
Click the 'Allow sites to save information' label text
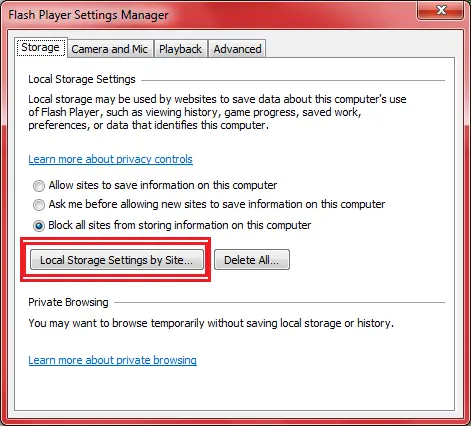click(163, 185)
